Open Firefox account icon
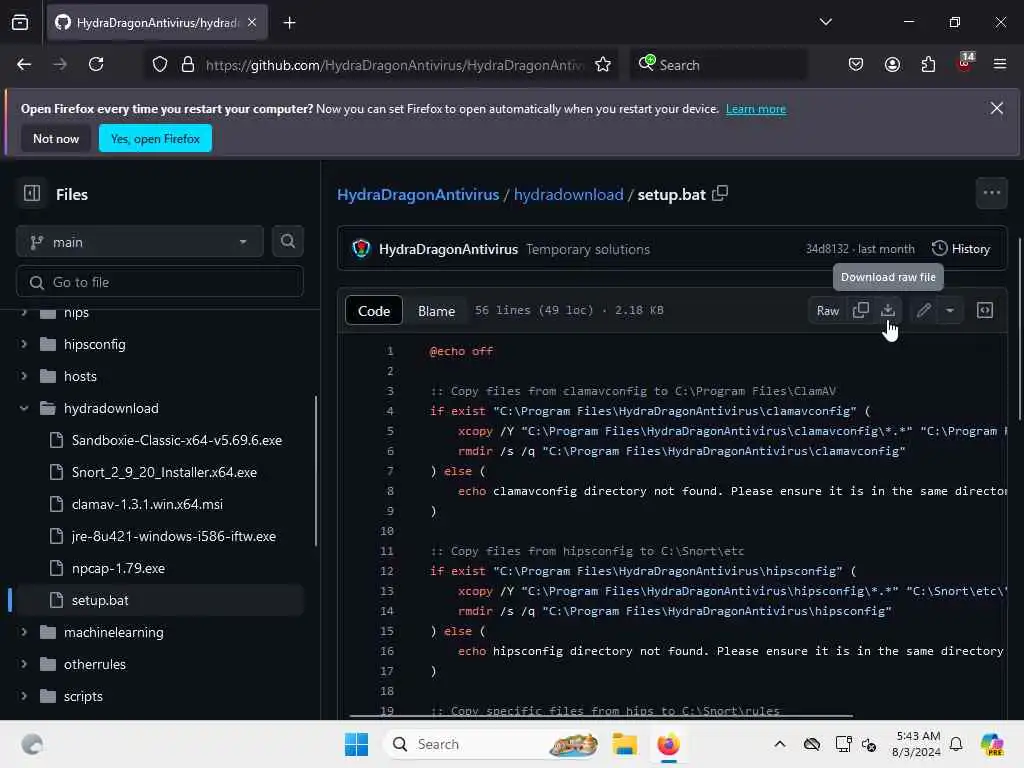 (892, 64)
